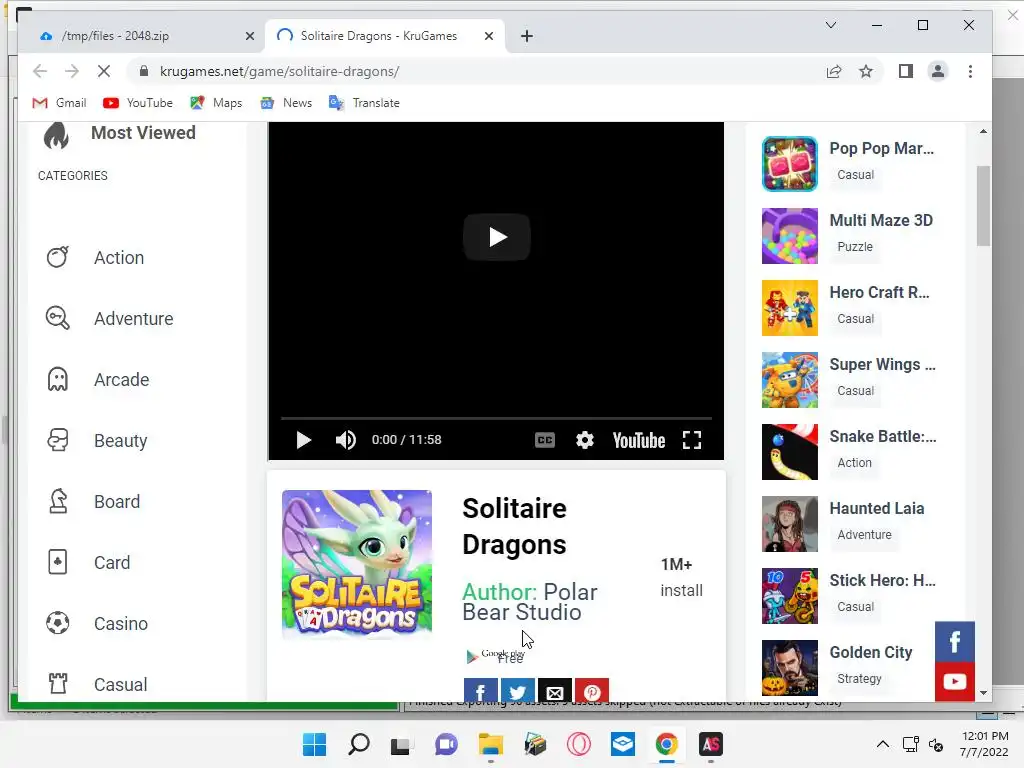Open the Stick Hero thumbnail
The image size is (1024, 768).
[x=790, y=596]
